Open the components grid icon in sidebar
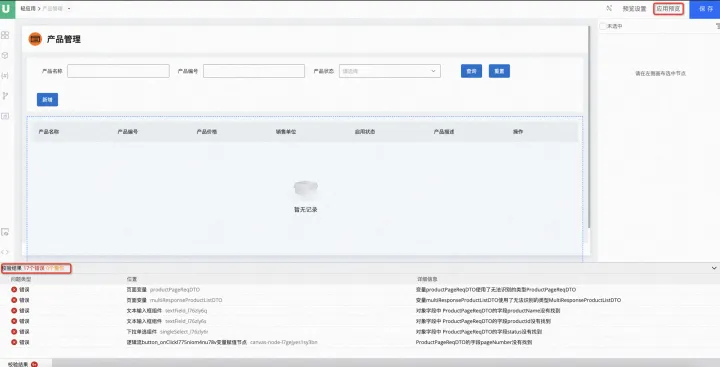720x367 pixels. coord(5,35)
